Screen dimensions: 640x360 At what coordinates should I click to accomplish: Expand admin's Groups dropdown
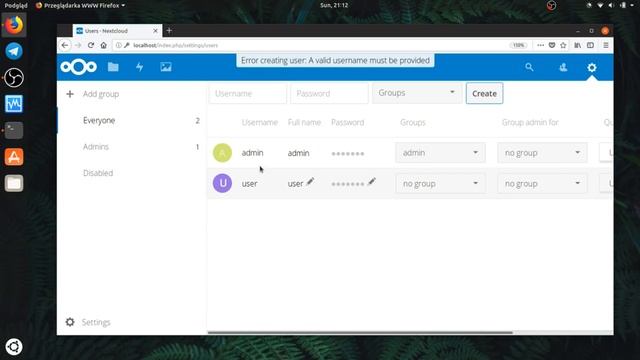click(440, 153)
